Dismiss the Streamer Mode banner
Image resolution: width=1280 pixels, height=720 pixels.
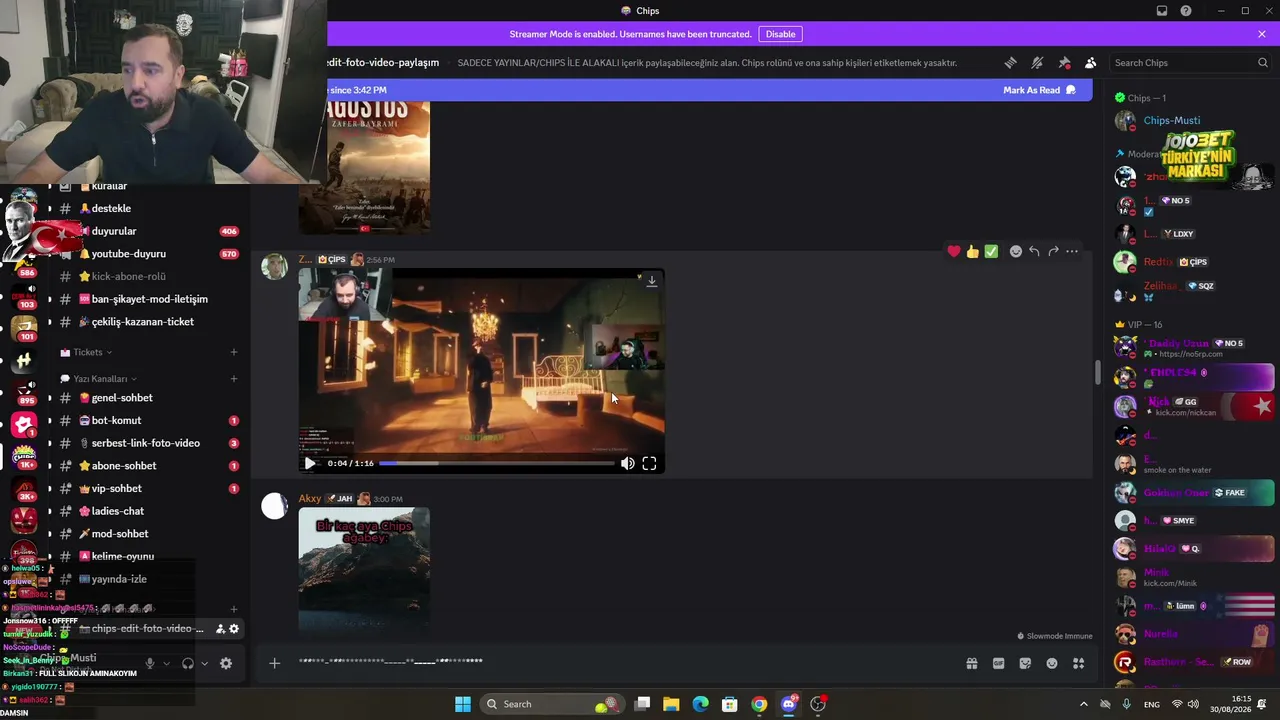point(1262,34)
